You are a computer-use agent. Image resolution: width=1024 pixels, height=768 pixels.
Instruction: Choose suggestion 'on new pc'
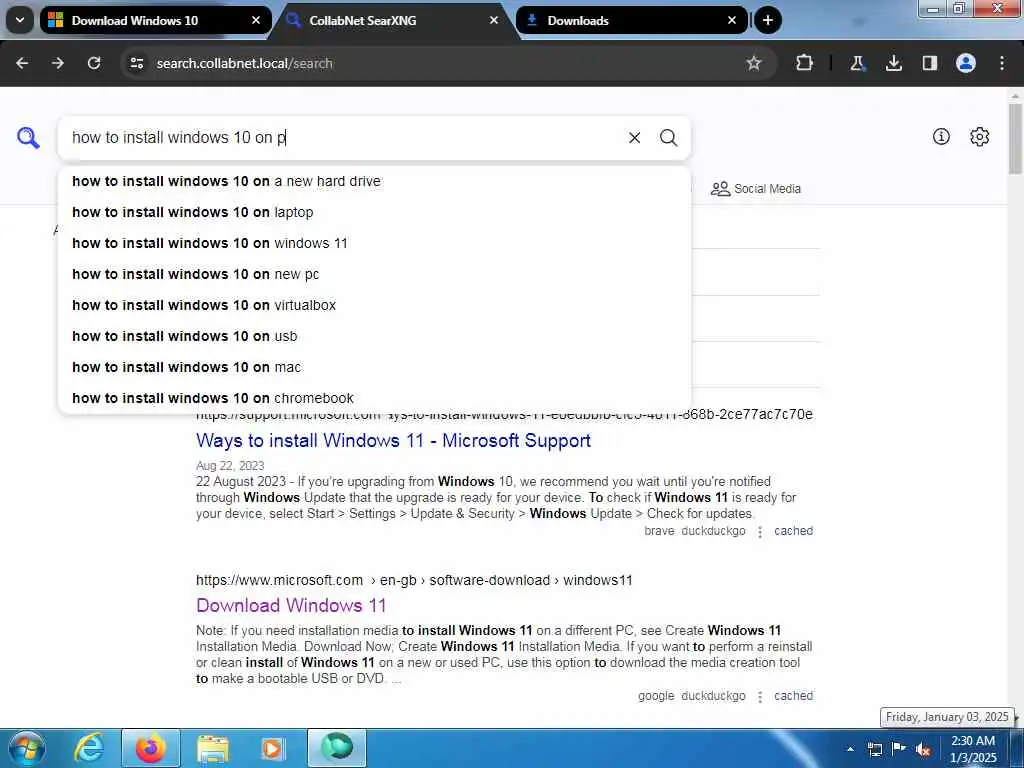click(x=375, y=274)
